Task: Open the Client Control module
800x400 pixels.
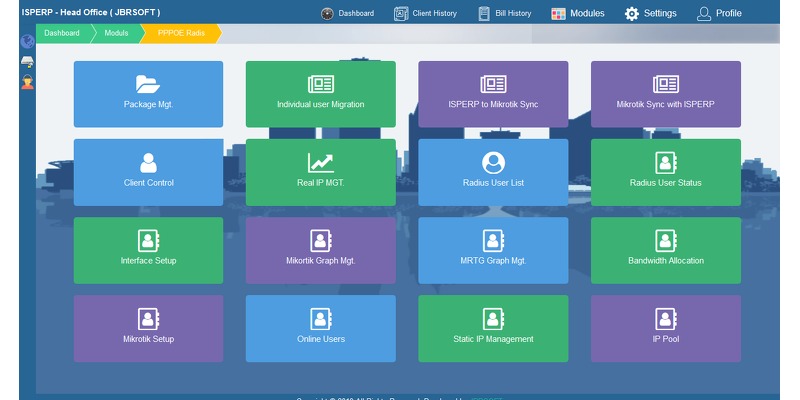Action: click(148, 172)
